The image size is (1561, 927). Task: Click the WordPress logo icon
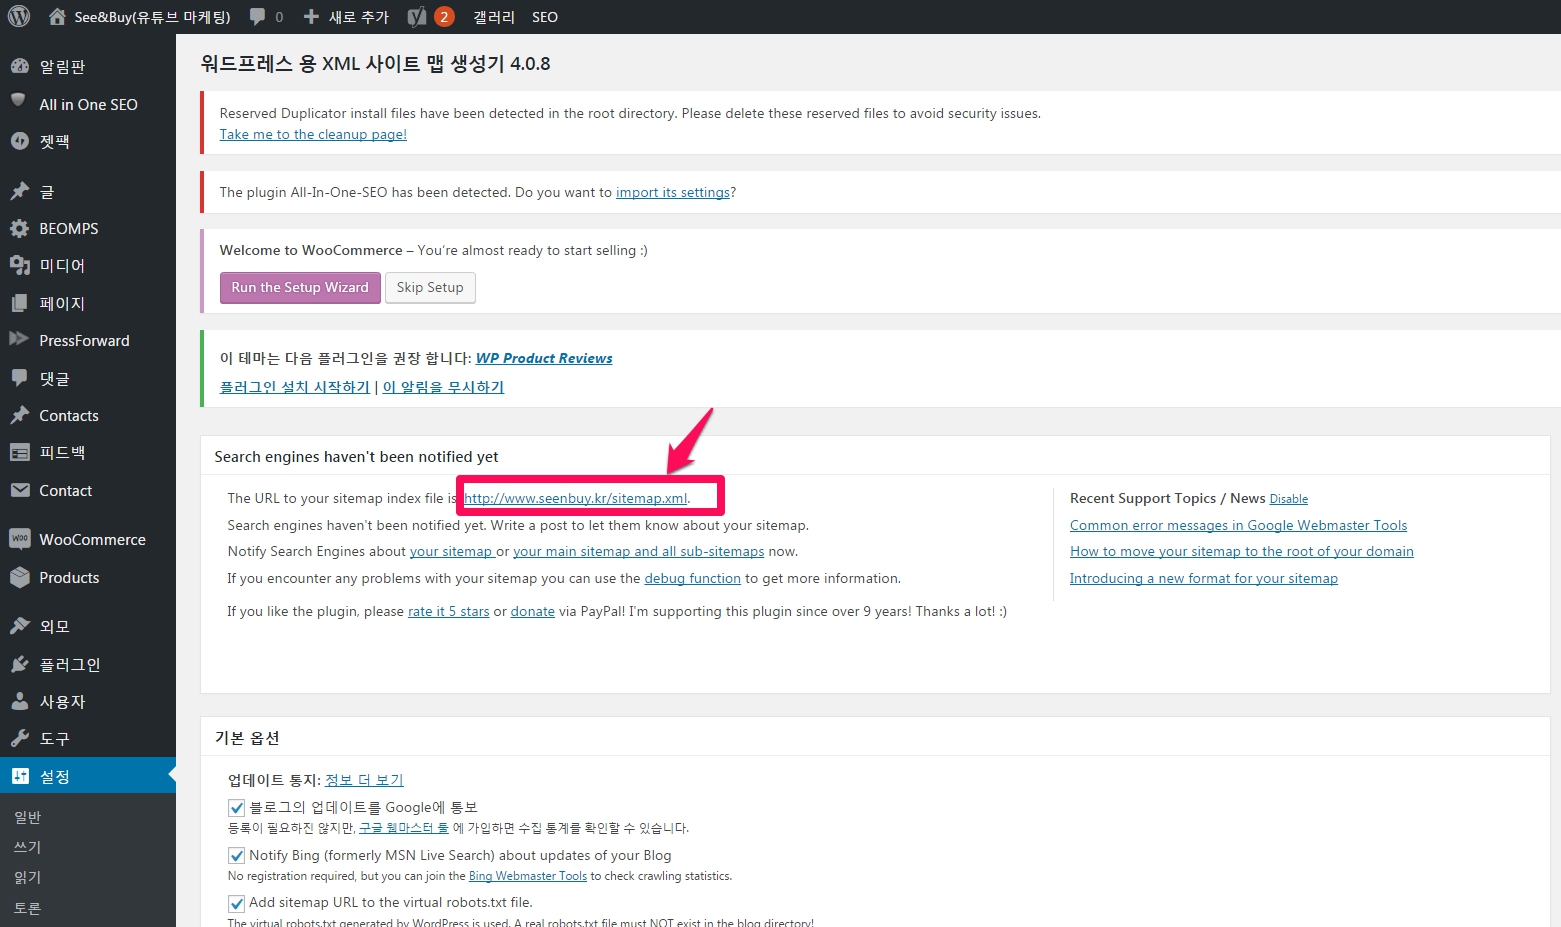coord(19,17)
